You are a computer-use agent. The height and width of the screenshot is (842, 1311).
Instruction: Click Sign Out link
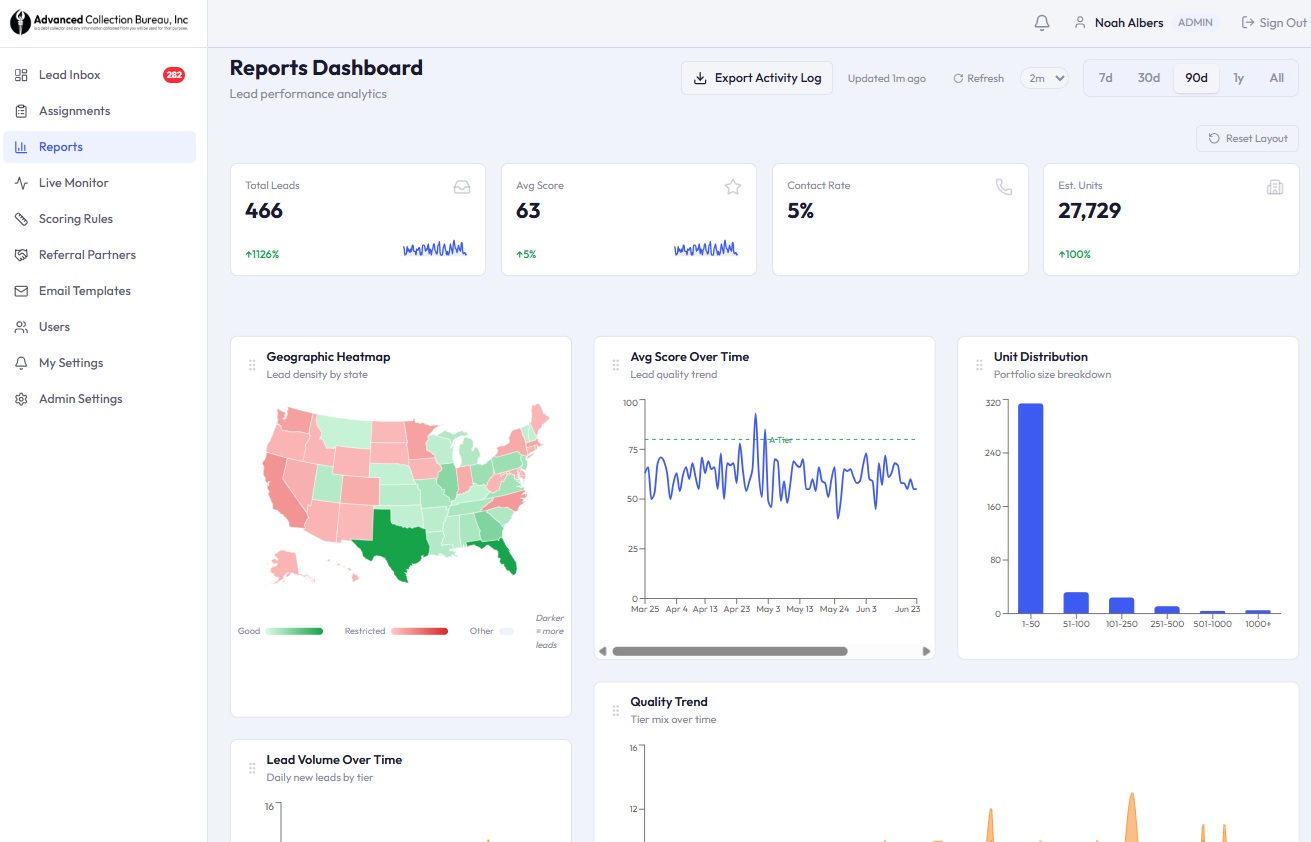(1274, 22)
